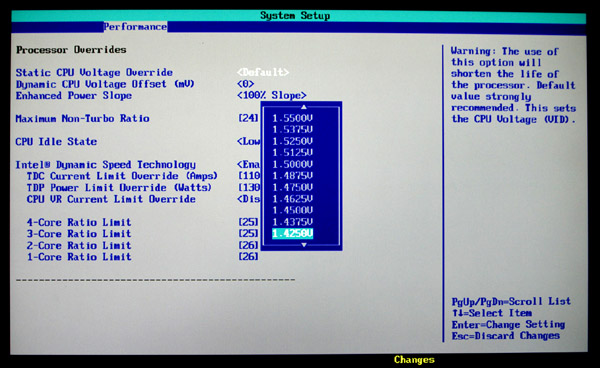Click Processor Overrides heading
The height and width of the screenshot is (368, 600).
coord(71,50)
